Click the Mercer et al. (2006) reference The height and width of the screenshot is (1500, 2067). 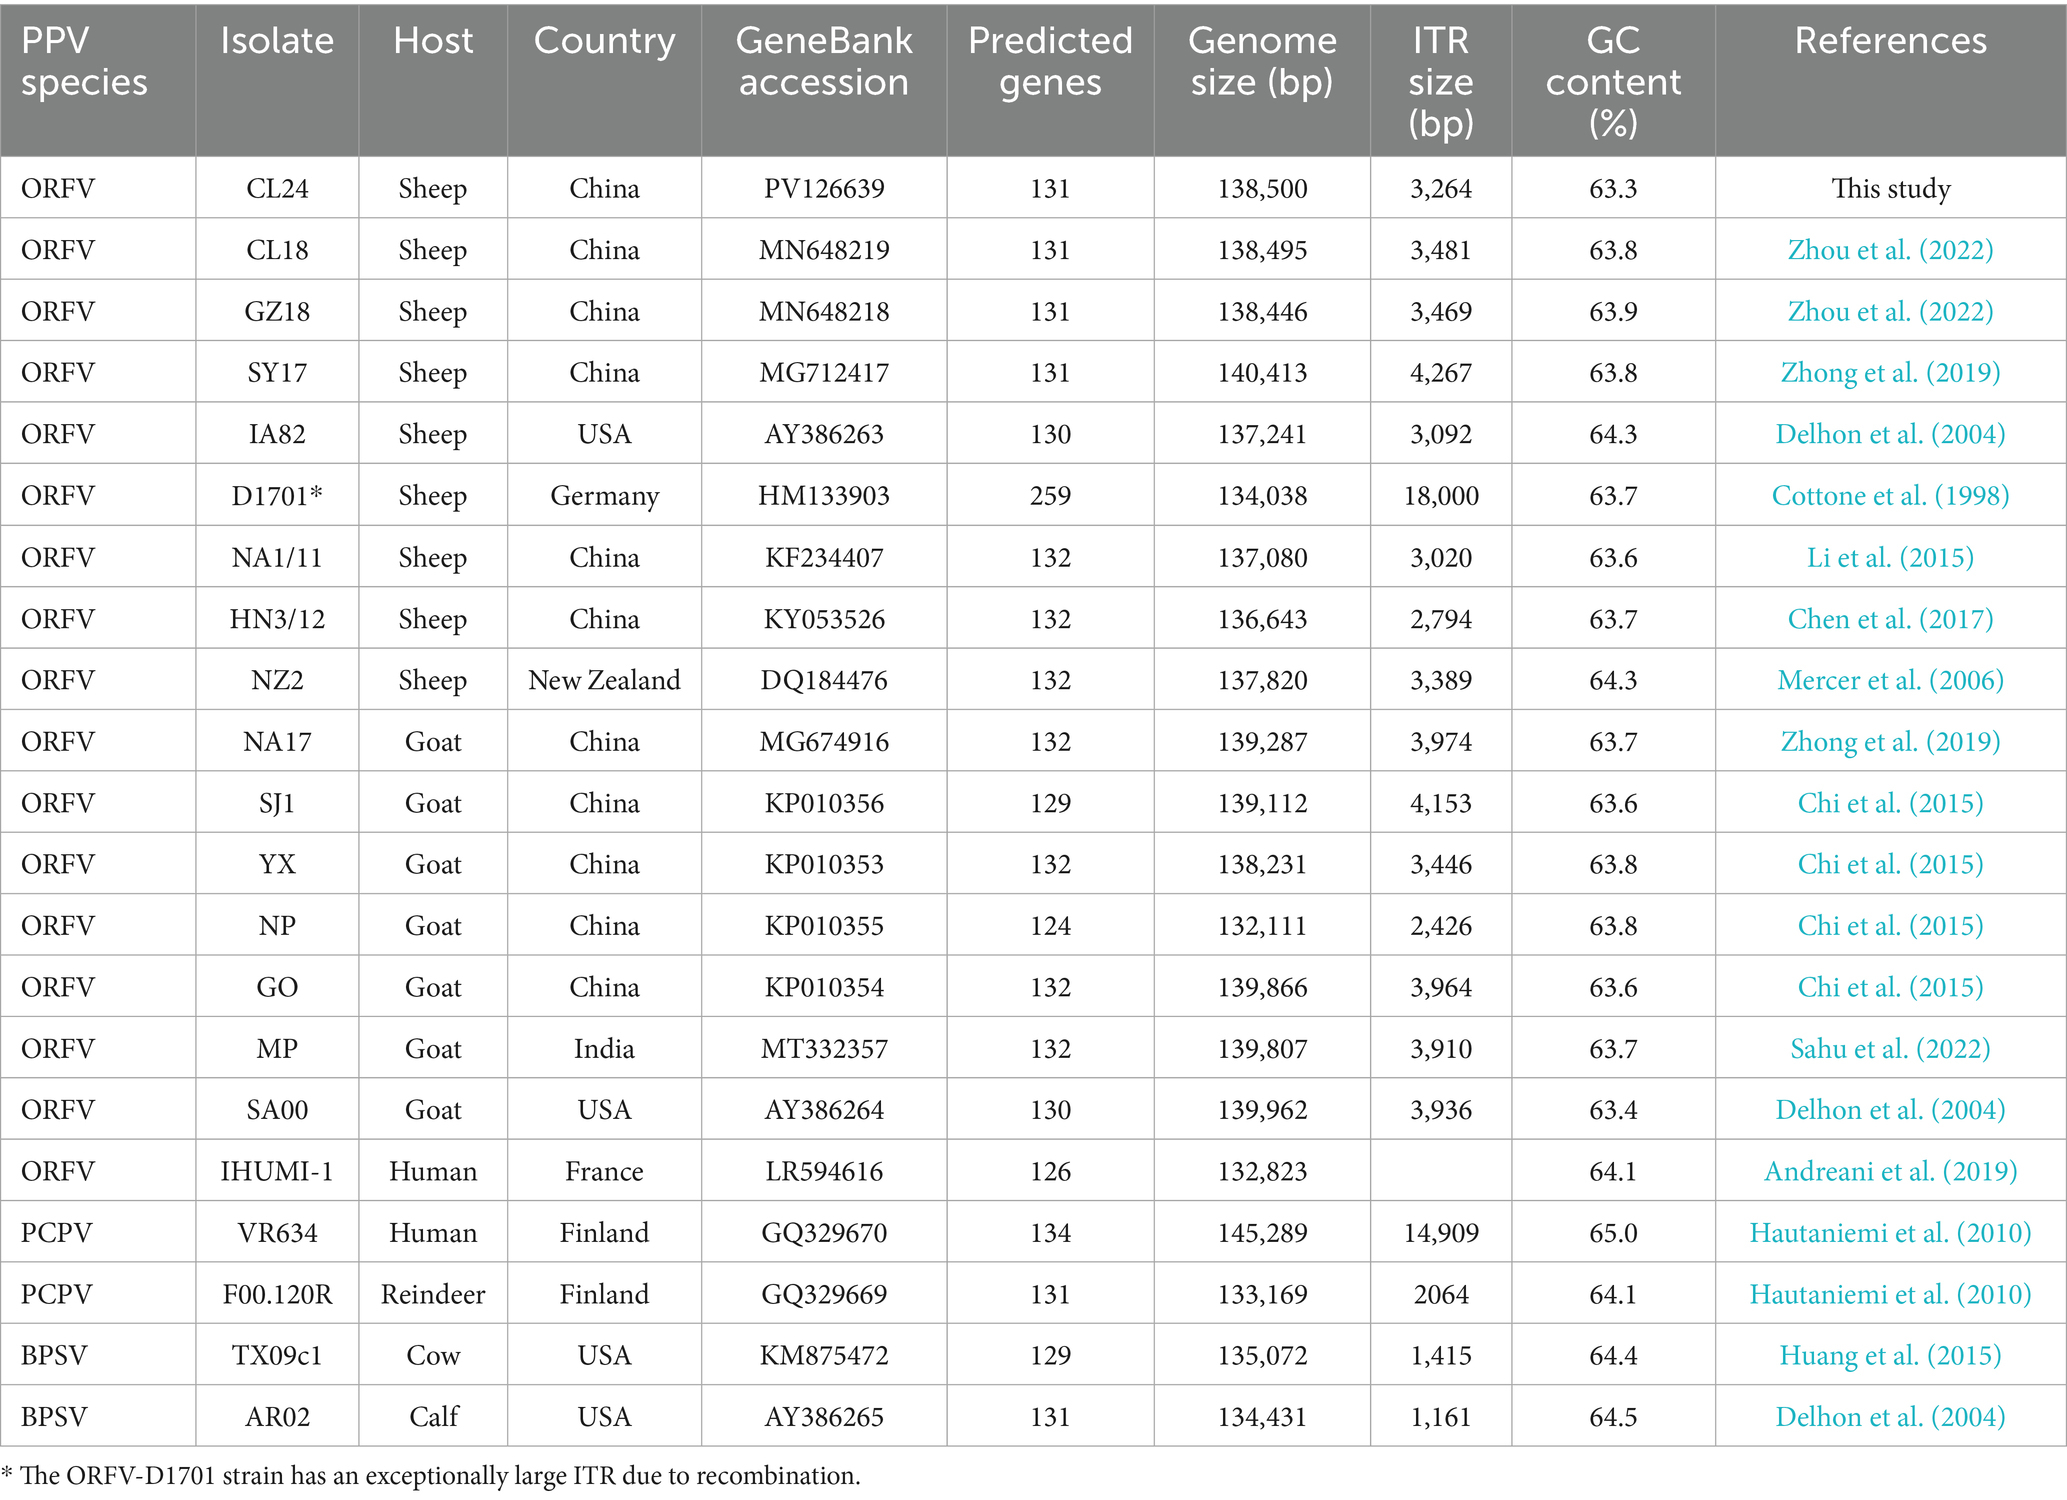coord(1889,680)
